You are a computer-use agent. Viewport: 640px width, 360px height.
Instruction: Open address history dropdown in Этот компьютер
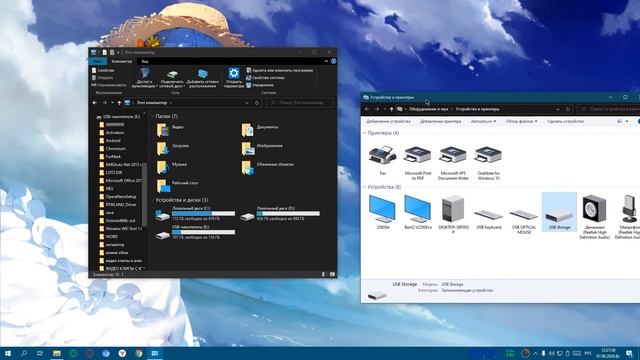(x=247, y=103)
